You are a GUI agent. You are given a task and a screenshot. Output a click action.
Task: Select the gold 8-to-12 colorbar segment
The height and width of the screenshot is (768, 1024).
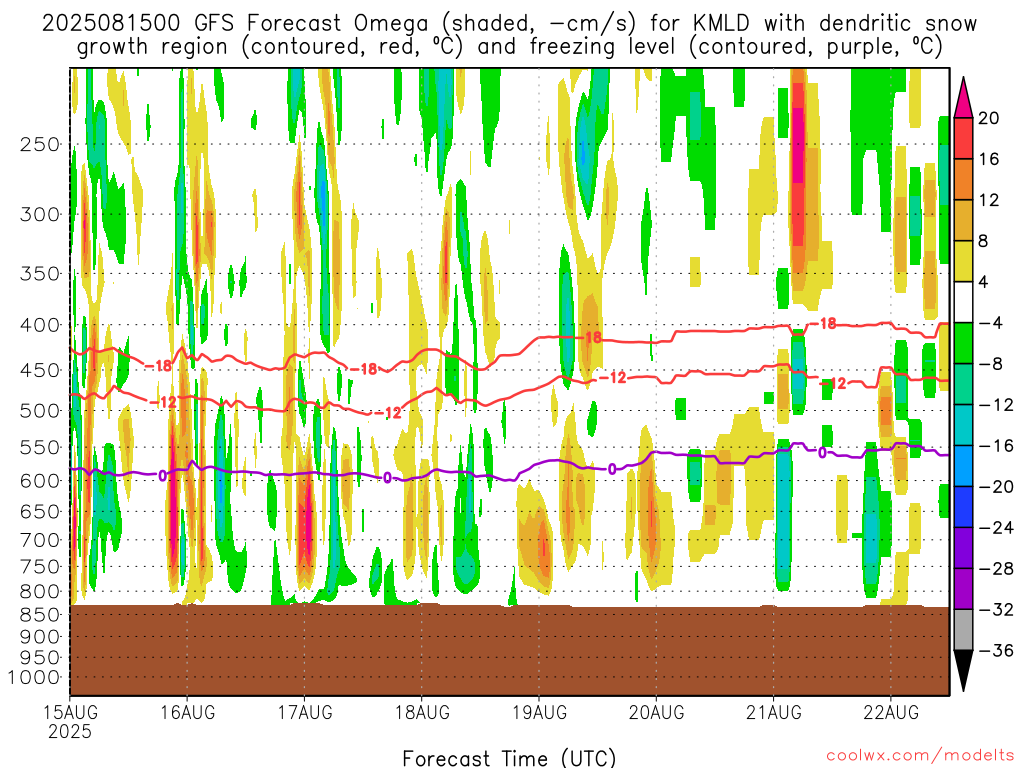tap(963, 220)
